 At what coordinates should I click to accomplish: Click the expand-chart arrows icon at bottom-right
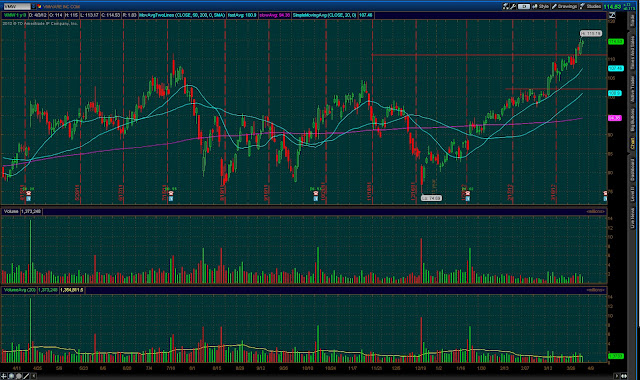pos(624,376)
